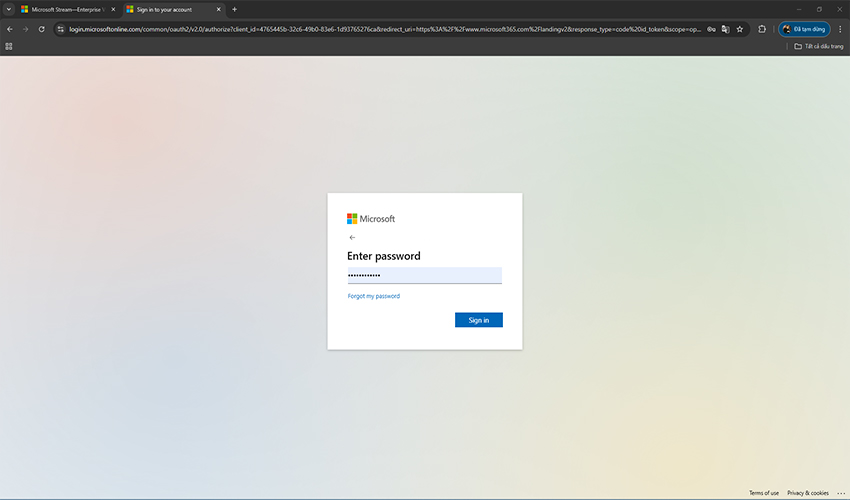
Task: Open the Chrome profile button
Action: pyautogui.click(x=804, y=29)
